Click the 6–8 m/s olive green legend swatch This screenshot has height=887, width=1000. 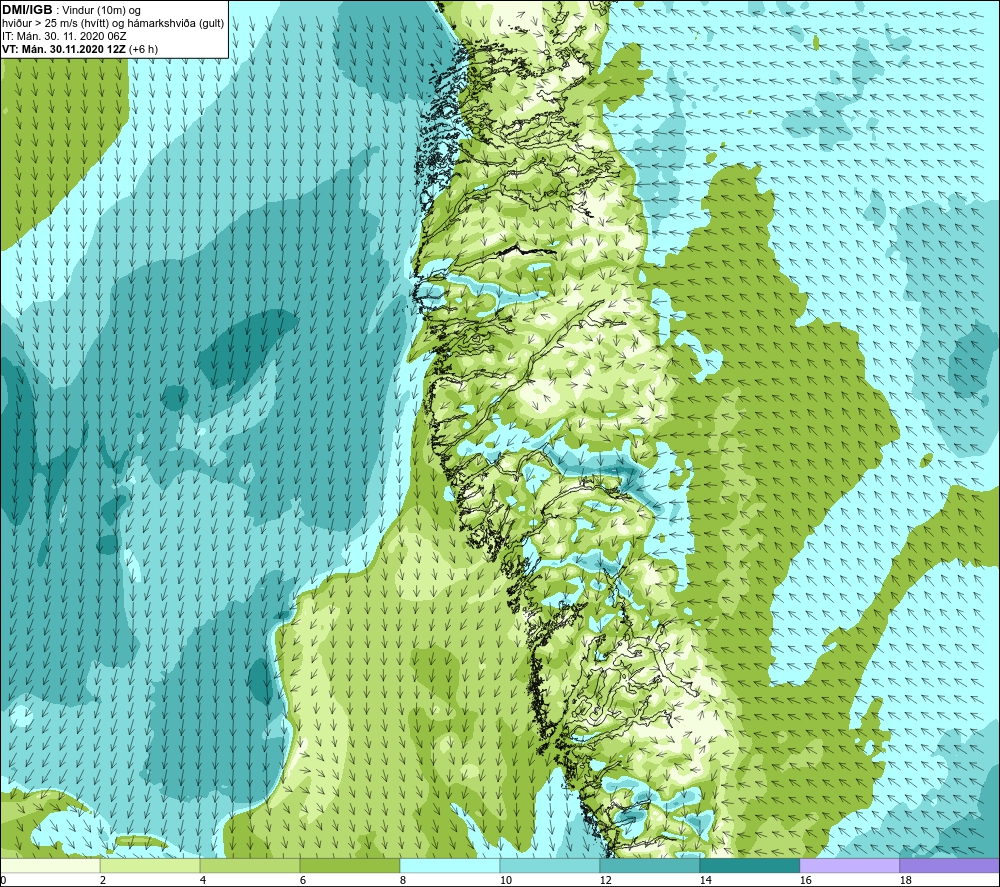[349, 865]
